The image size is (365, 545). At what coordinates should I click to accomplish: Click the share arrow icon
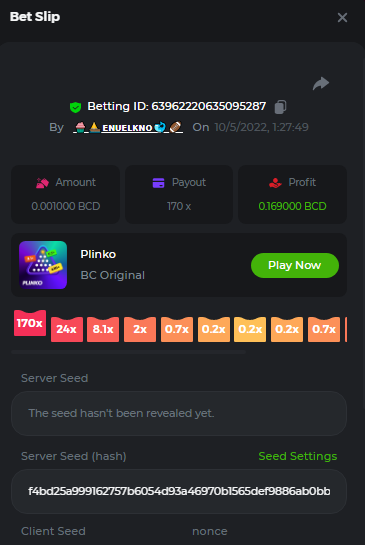tap(321, 83)
